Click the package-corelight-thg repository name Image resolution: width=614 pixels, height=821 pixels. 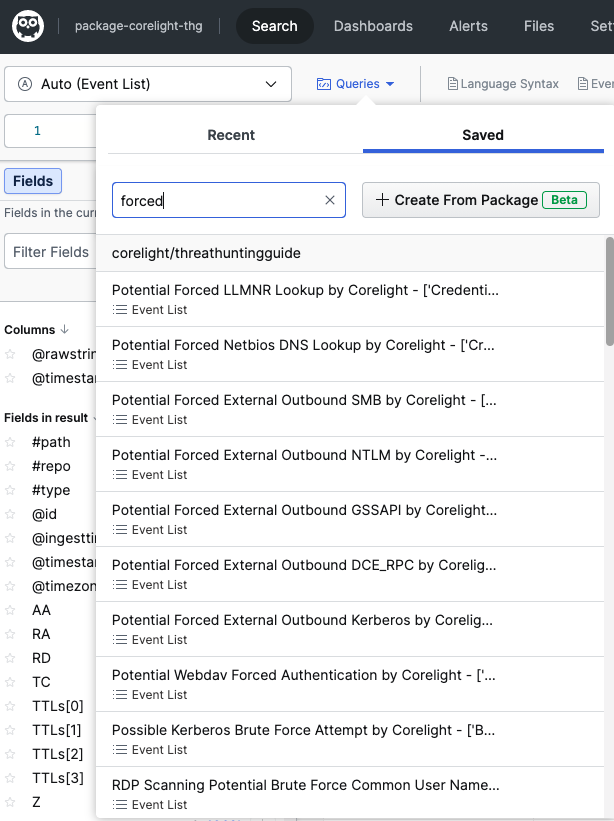139,26
